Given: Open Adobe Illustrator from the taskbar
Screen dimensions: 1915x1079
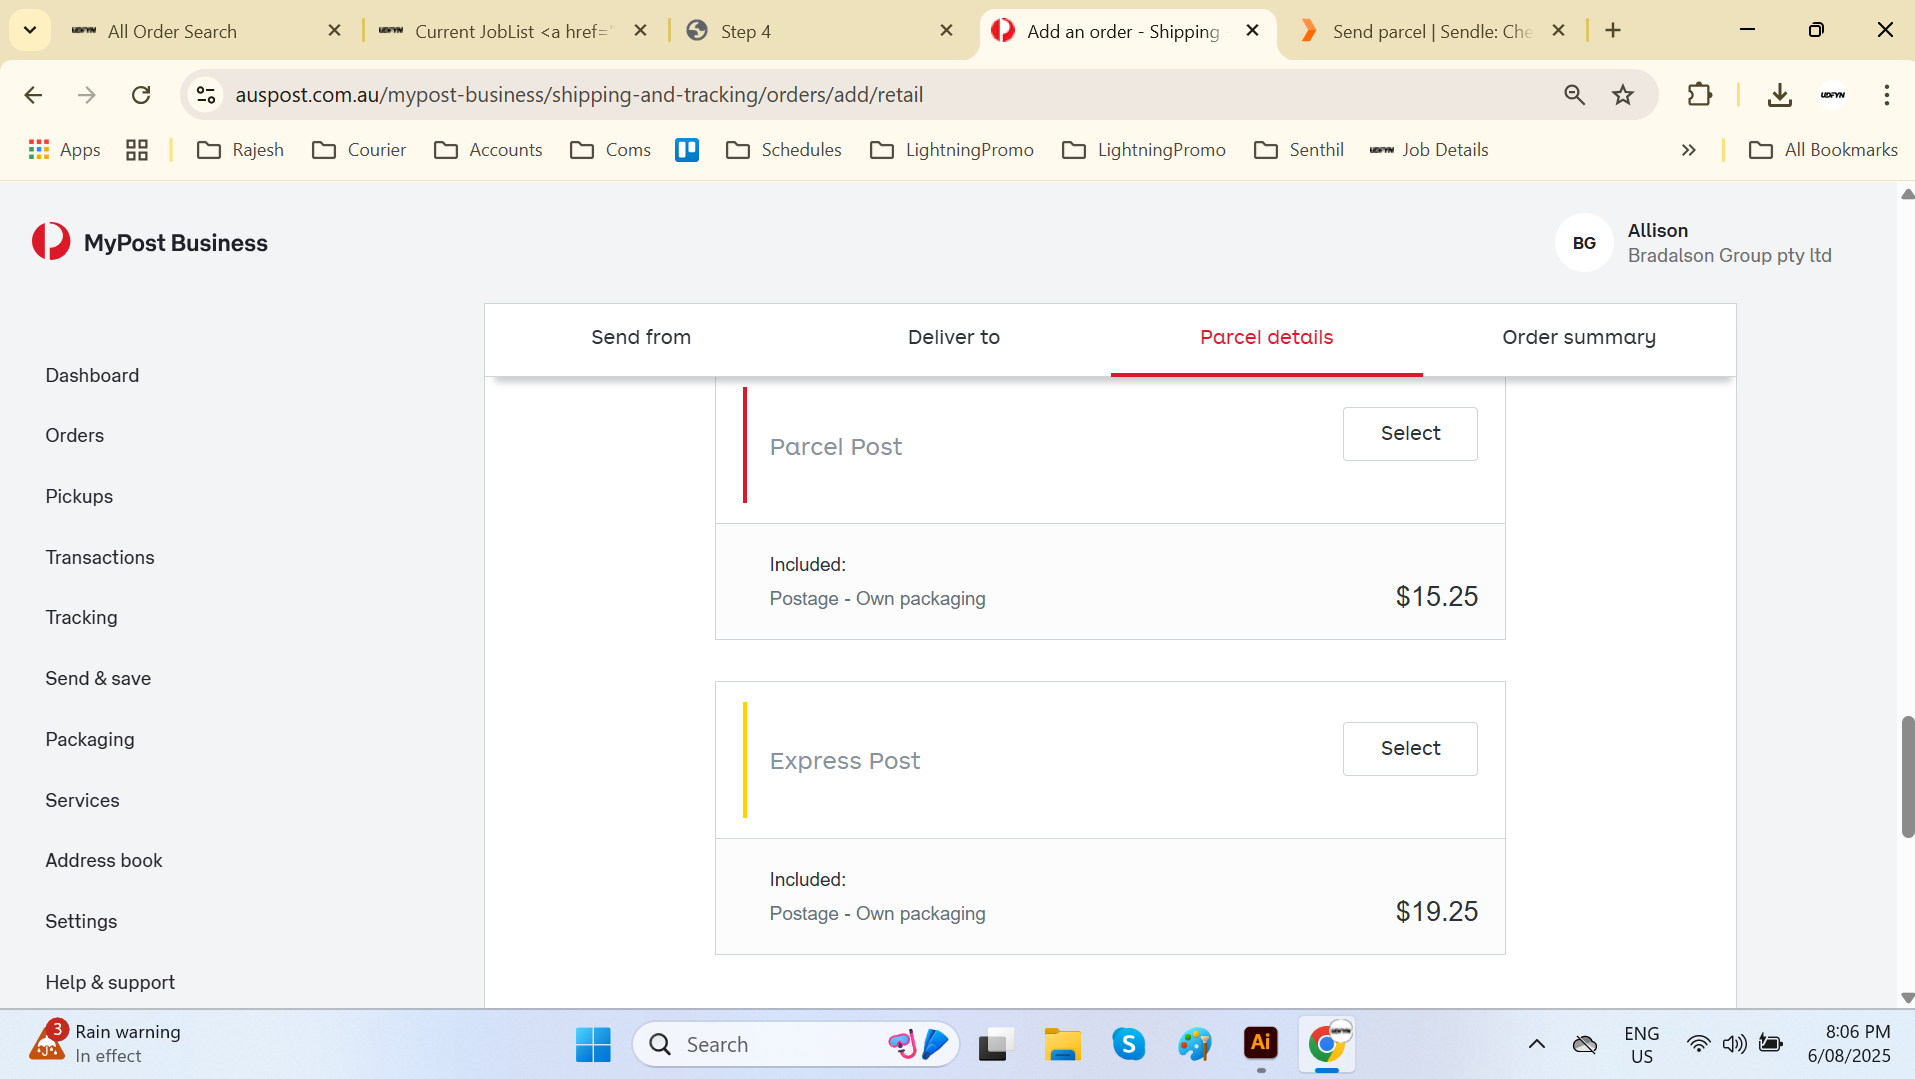Looking at the screenshot, I should click(x=1261, y=1043).
